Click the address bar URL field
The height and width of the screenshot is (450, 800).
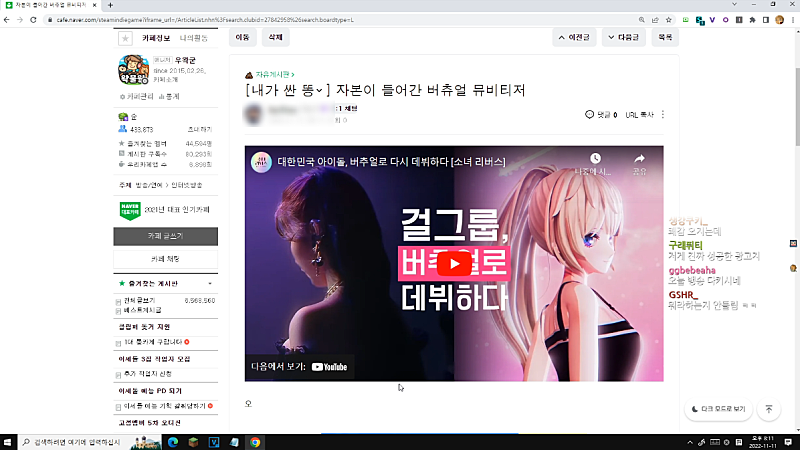337,20
